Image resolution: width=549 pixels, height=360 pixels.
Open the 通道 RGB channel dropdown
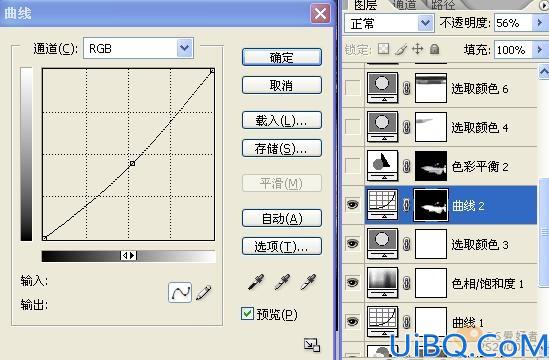pyautogui.click(x=185, y=48)
